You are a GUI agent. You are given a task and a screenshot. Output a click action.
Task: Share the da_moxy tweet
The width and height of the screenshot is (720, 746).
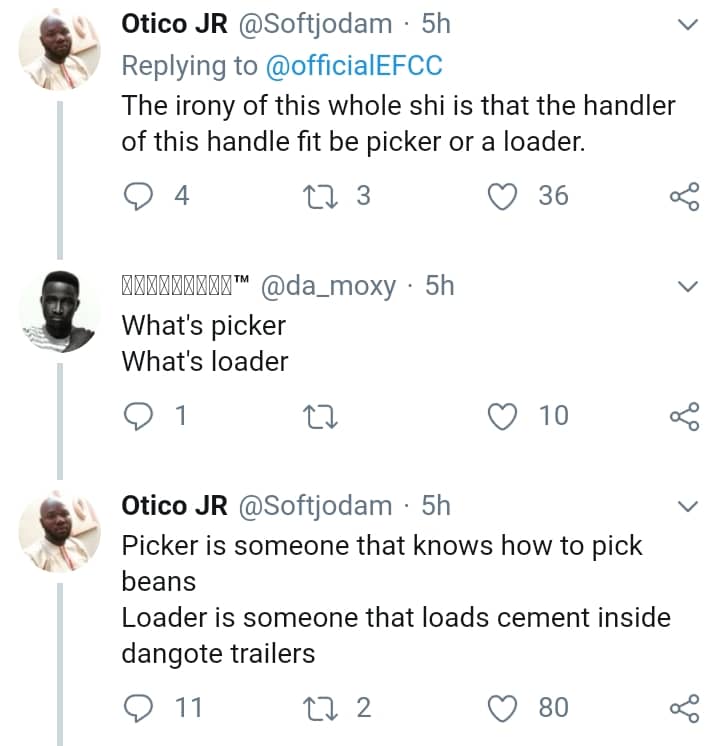coord(684,416)
